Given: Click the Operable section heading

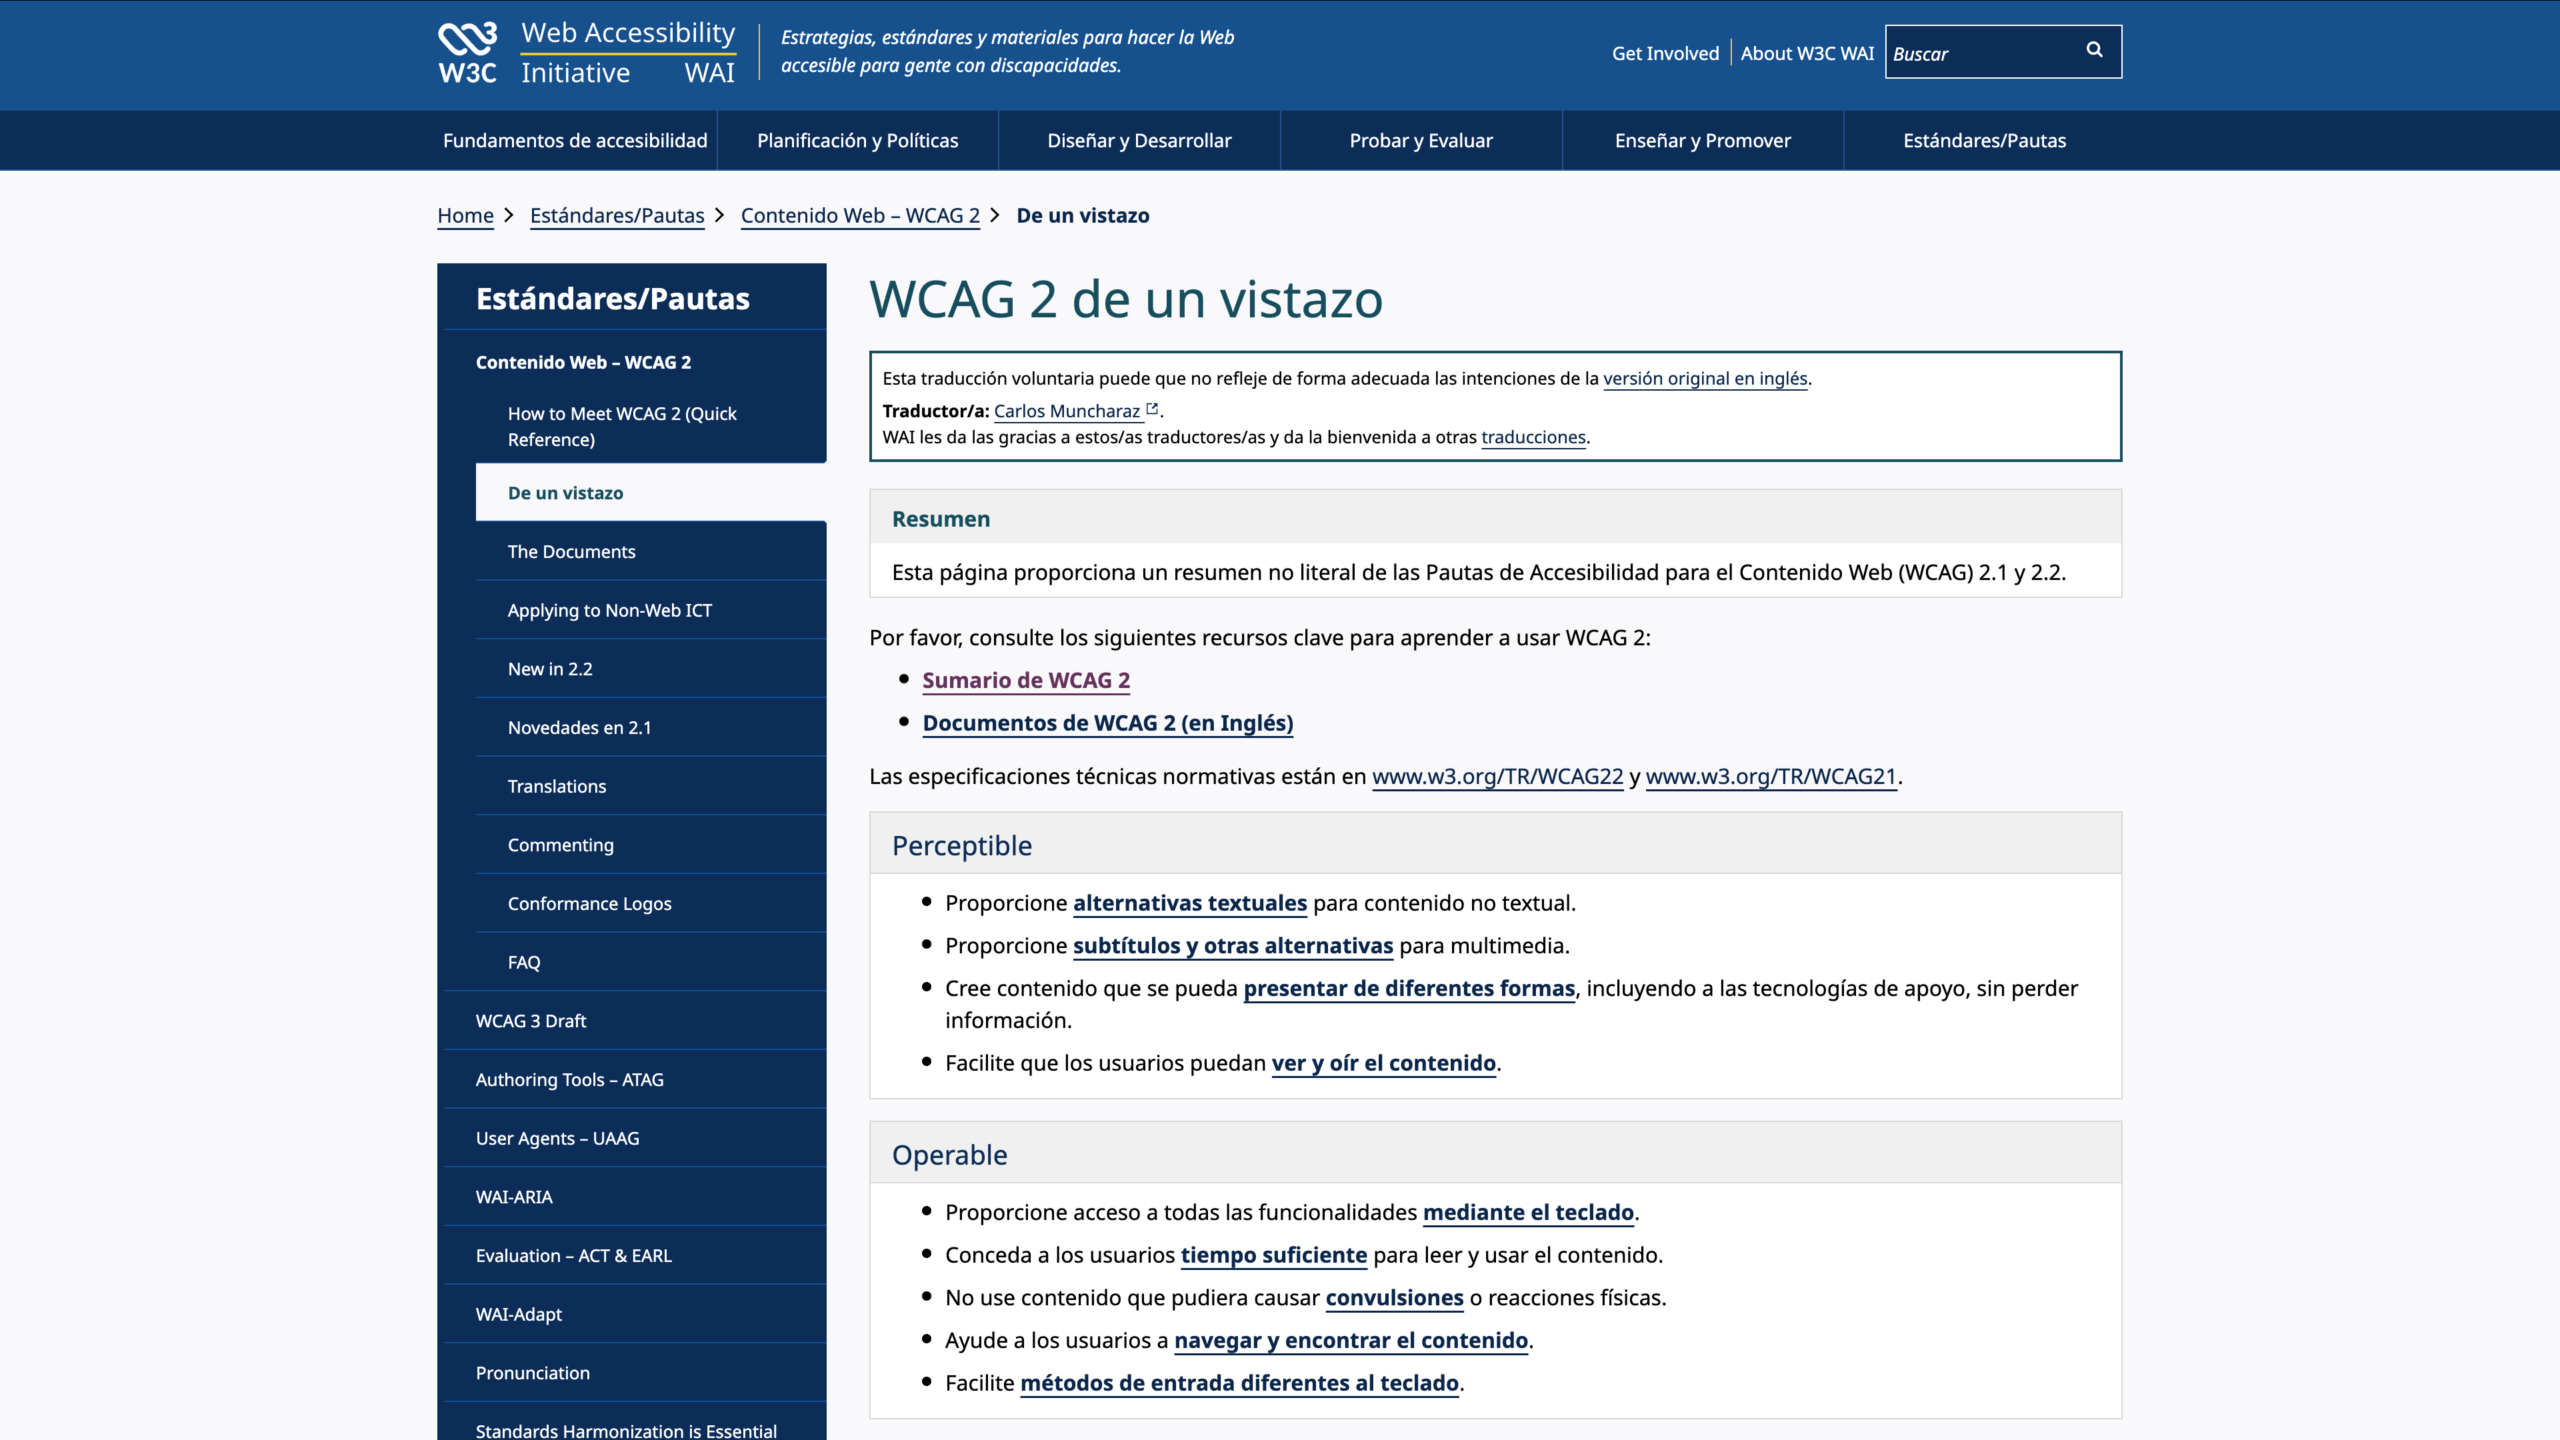Looking at the screenshot, I should point(949,1154).
